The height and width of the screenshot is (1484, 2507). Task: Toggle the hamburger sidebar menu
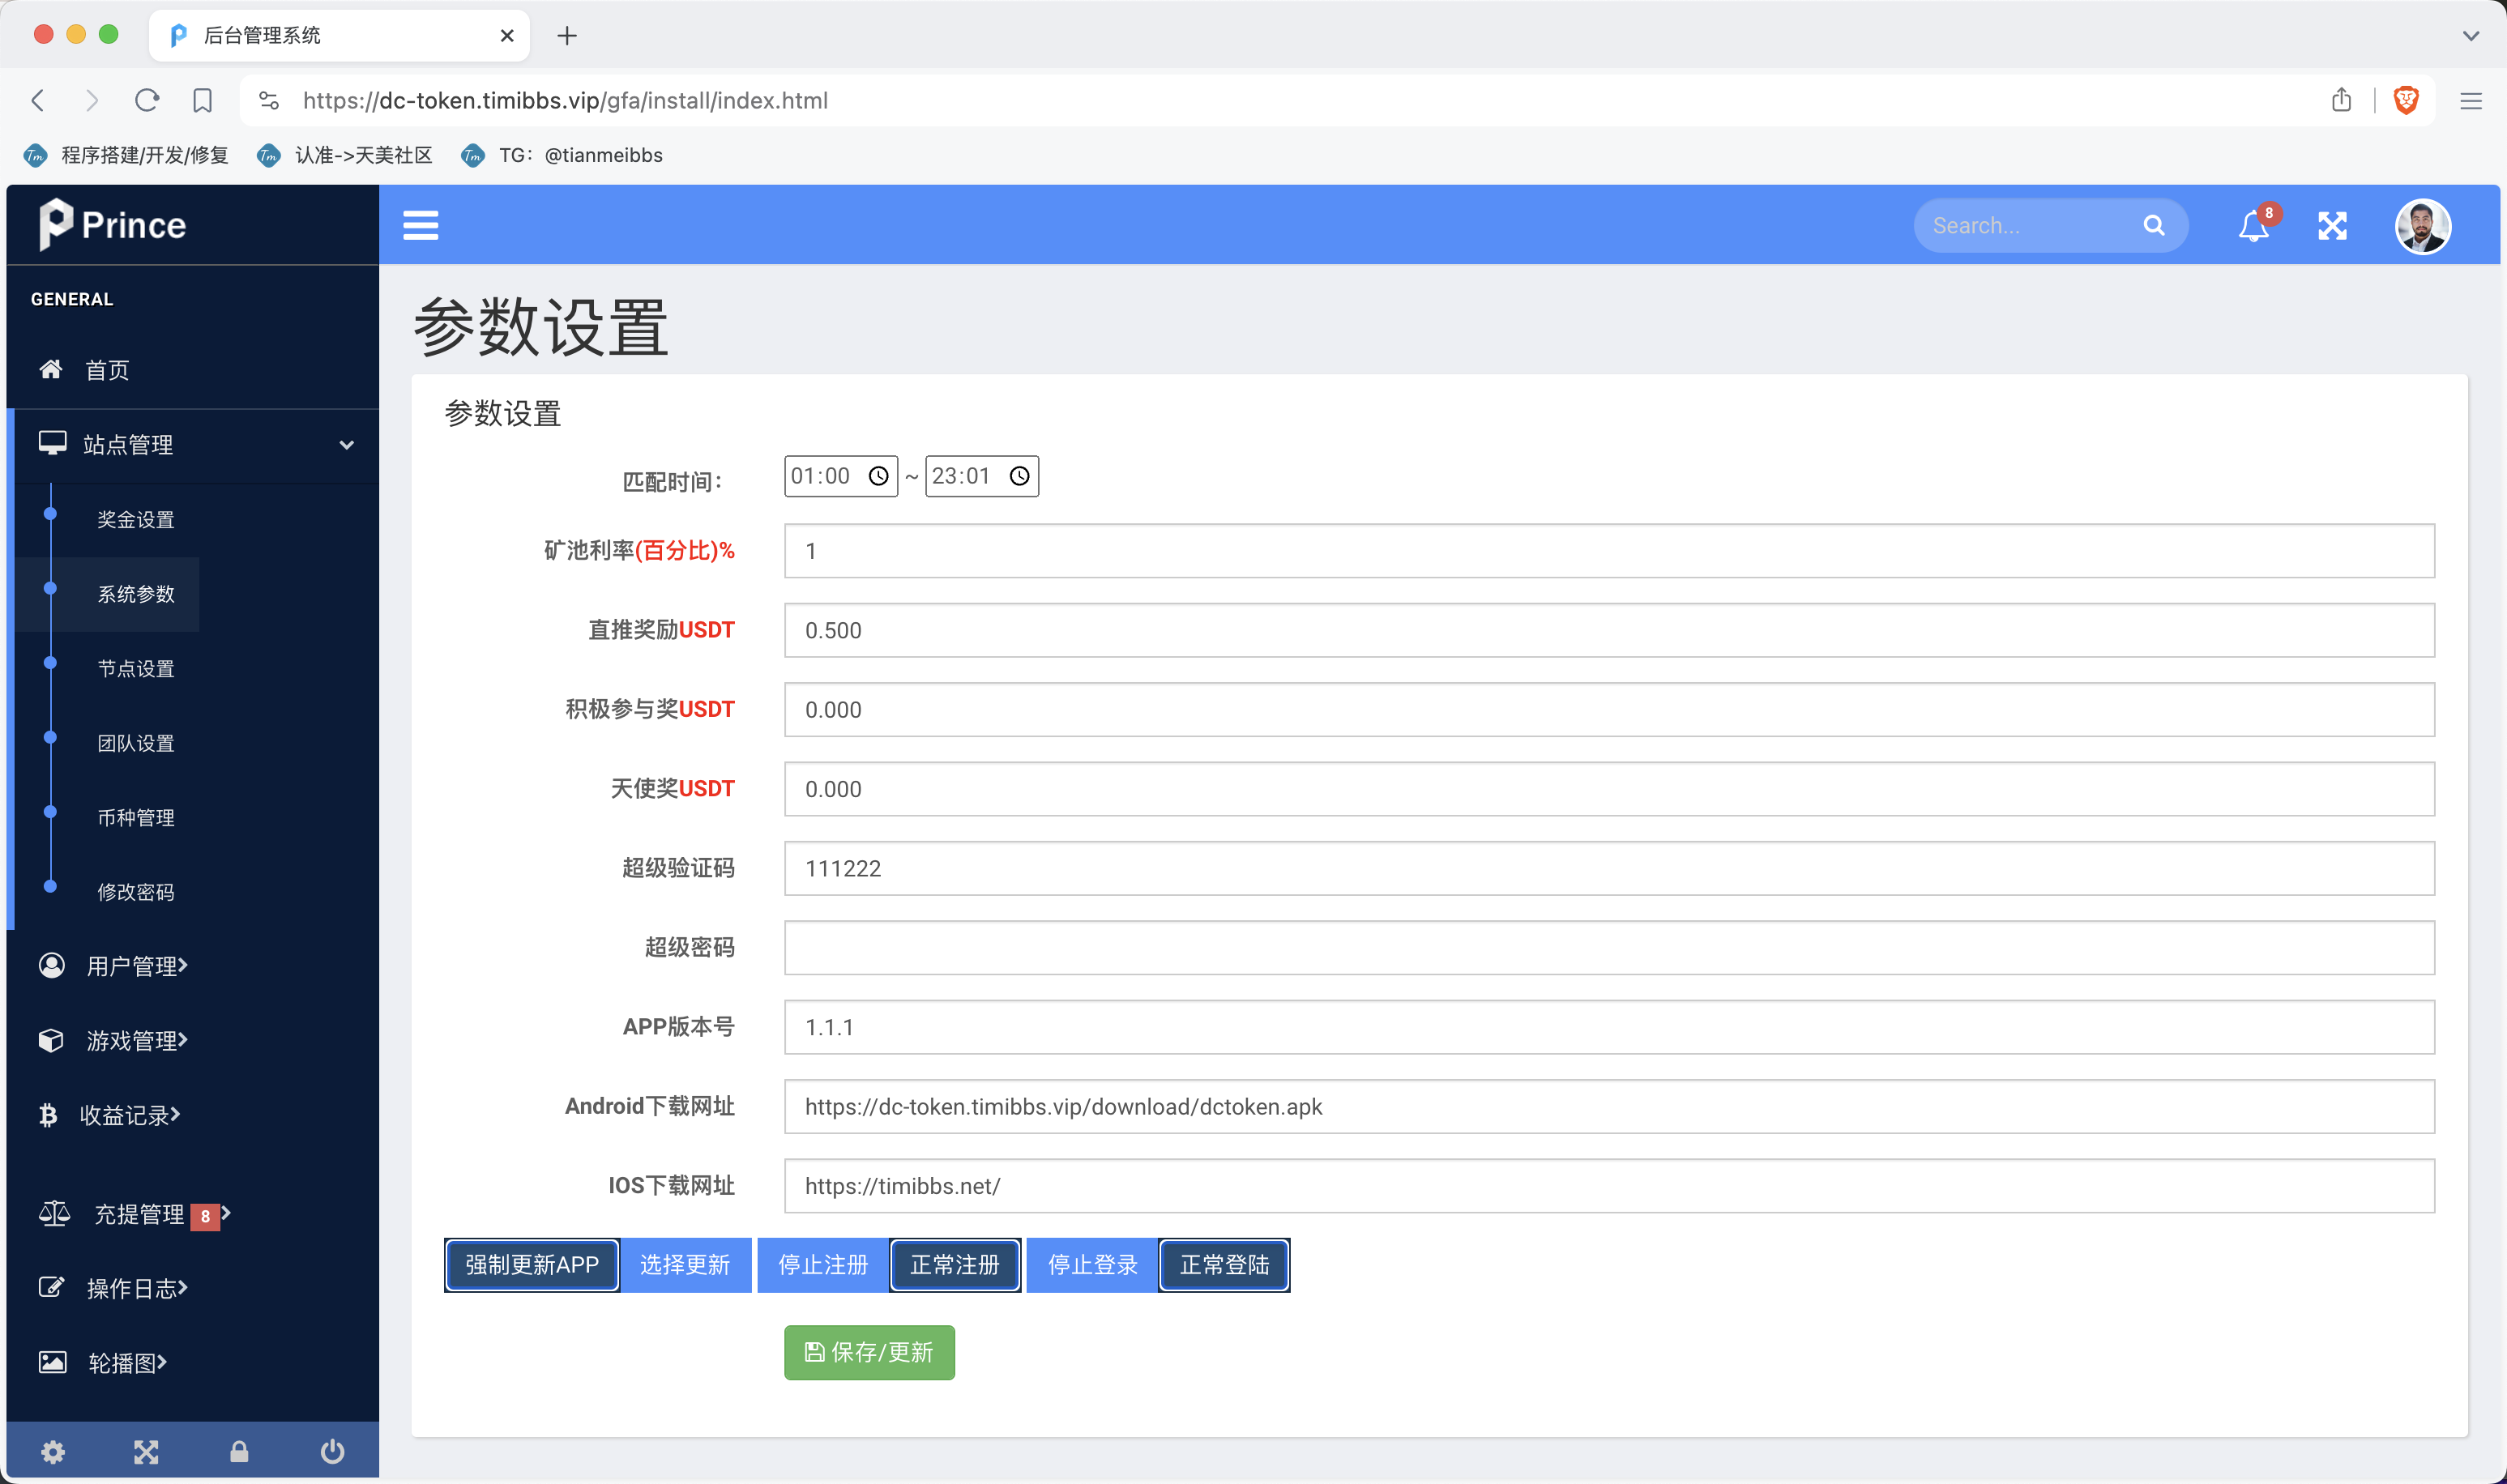point(420,225)
